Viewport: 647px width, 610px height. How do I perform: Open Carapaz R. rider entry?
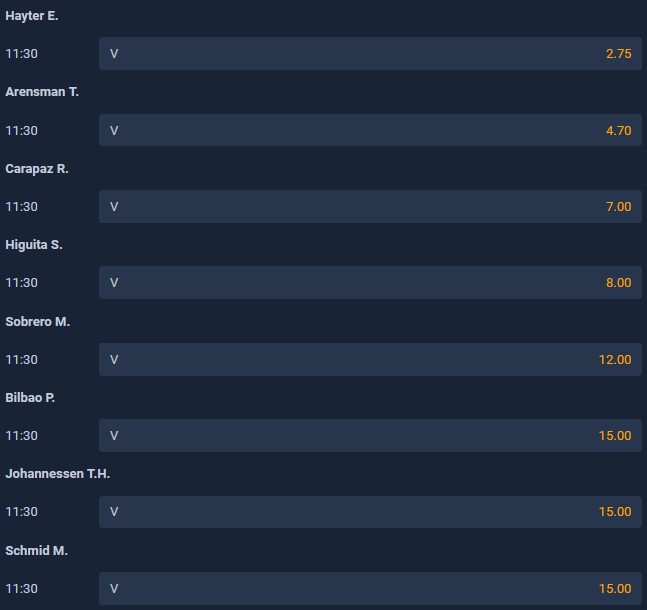click(37, 169)
